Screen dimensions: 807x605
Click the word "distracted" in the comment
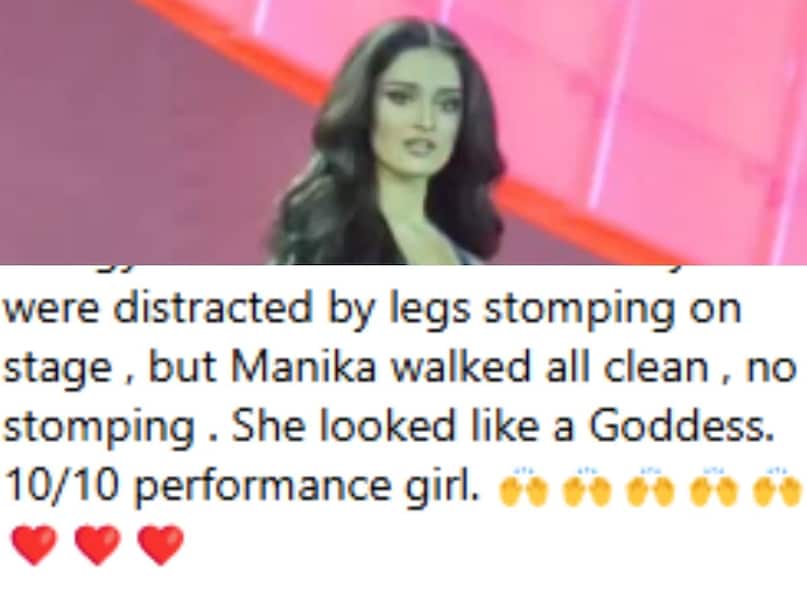click(213, 309)
